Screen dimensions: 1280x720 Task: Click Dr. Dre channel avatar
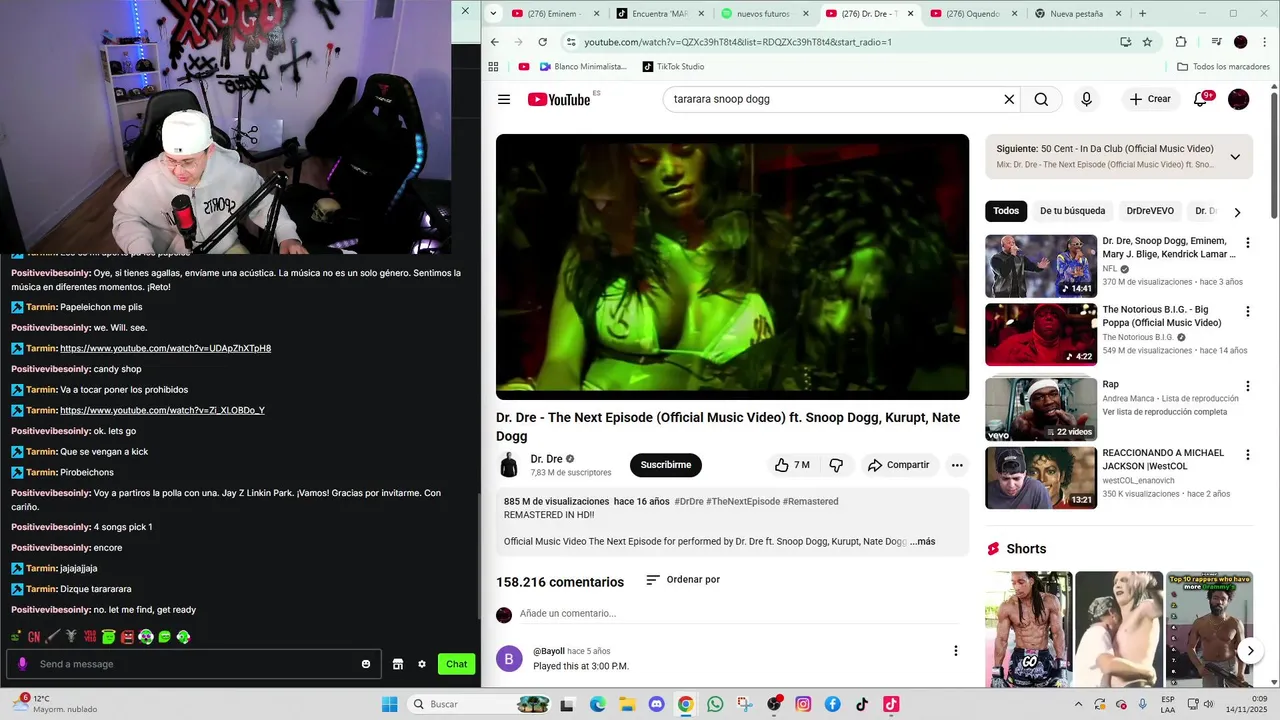[x=509, y=465]
